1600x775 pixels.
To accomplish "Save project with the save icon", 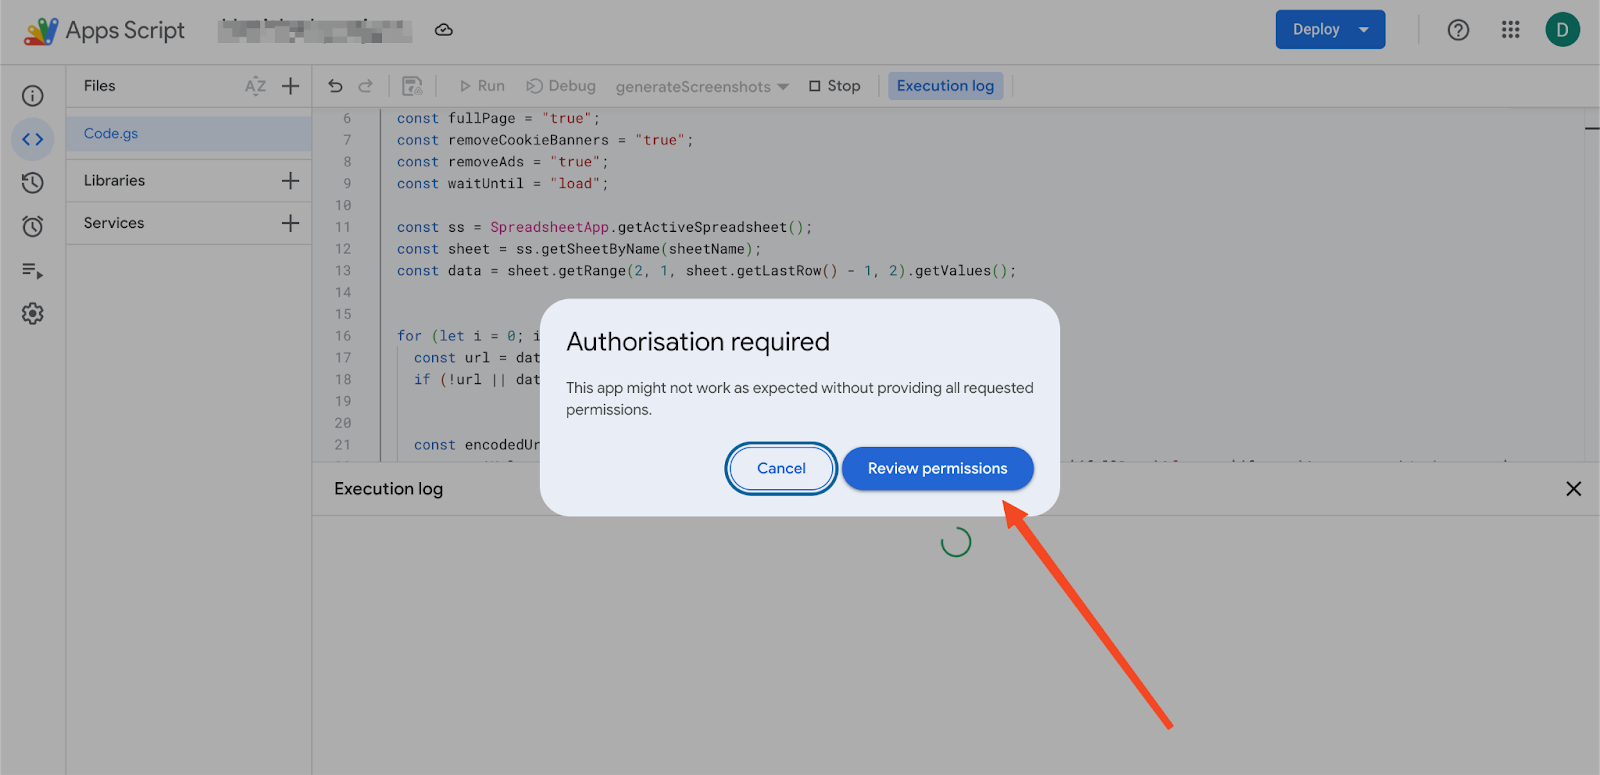I will [x=412, y=86].
